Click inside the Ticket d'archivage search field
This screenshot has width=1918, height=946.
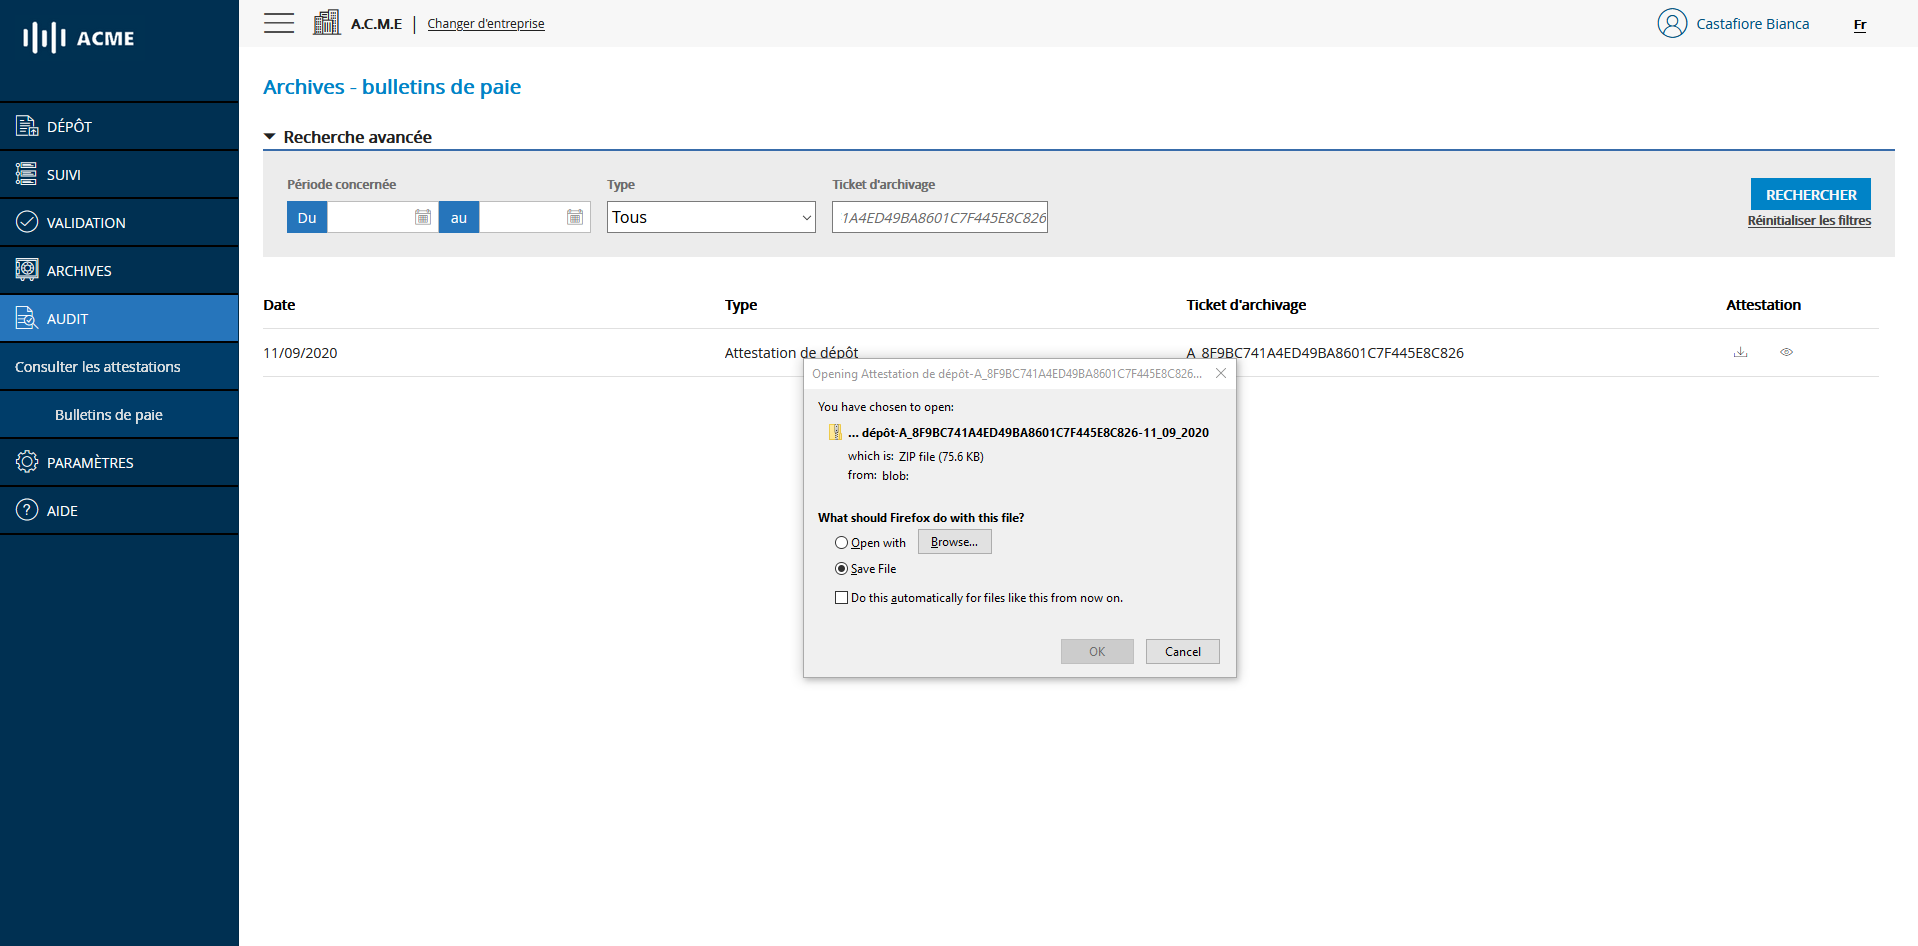pos(939,216)
